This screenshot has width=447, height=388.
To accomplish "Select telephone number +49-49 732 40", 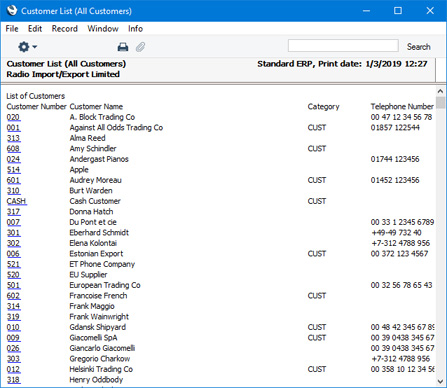I will [396, 233].
